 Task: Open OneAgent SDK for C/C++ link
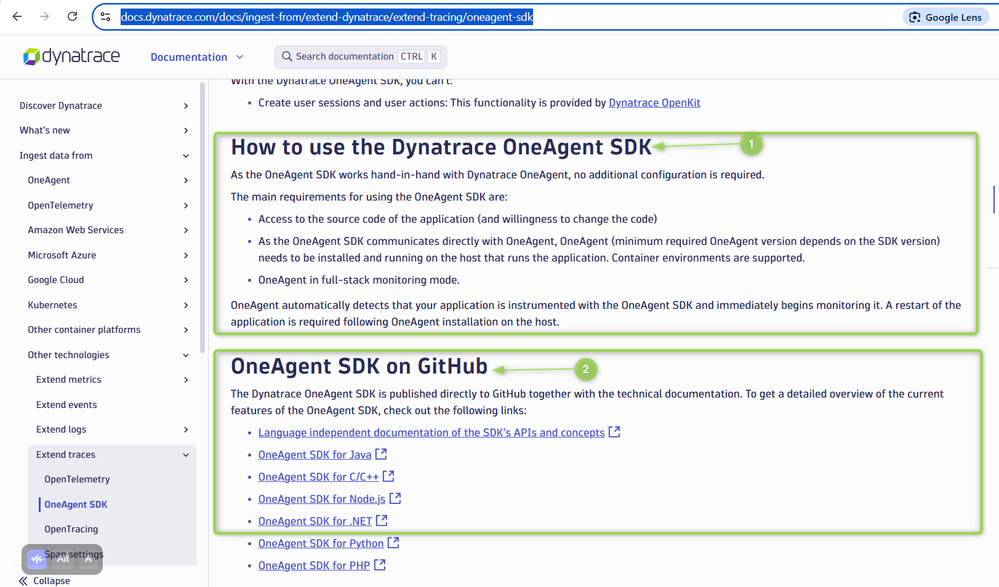point(319,477)
